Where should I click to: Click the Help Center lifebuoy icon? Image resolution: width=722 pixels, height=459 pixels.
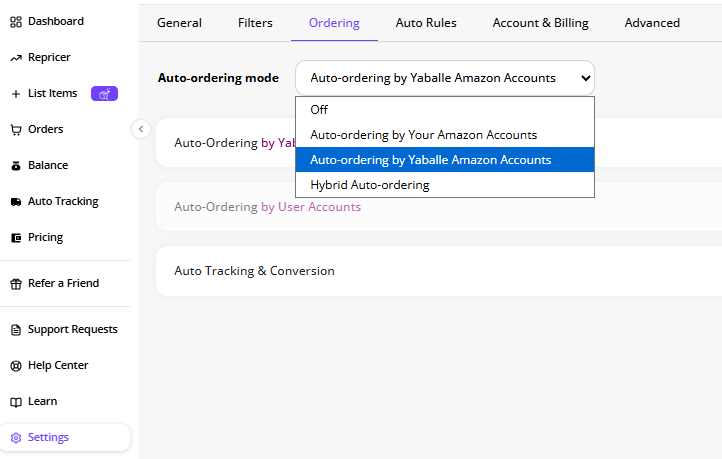[16, 366]
